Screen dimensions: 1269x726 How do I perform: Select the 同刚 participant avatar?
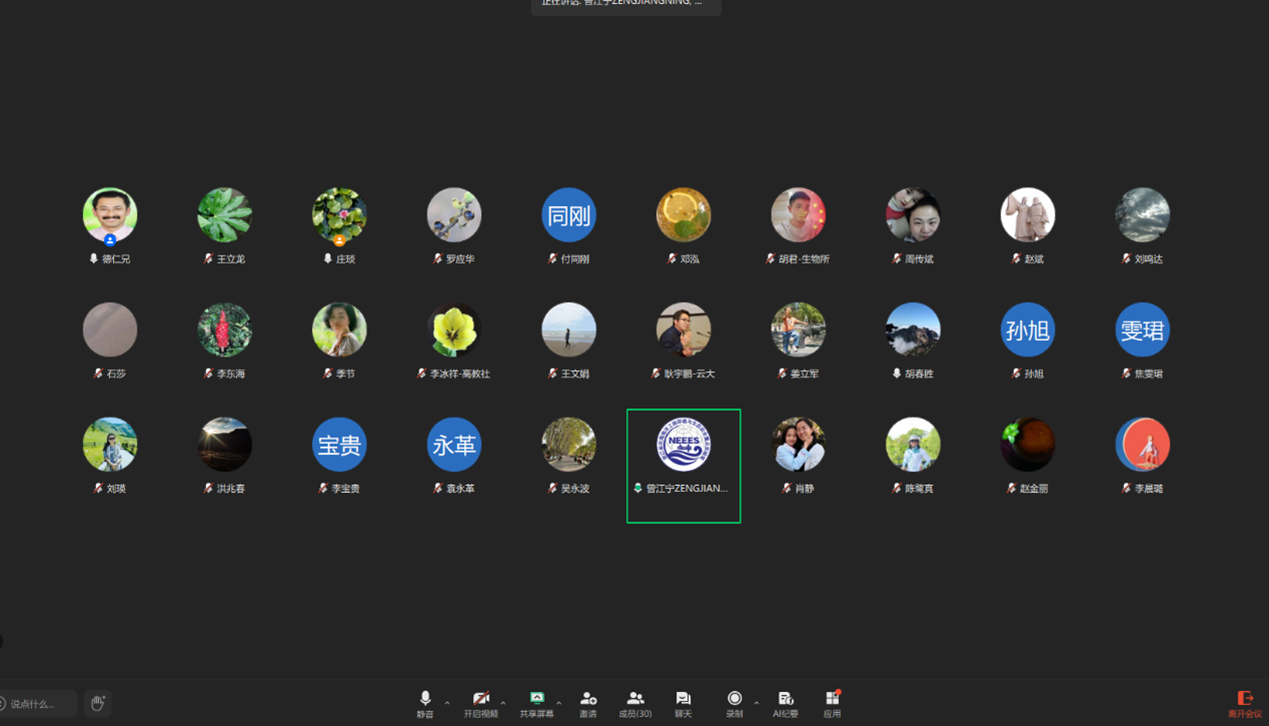coord(568,215)
